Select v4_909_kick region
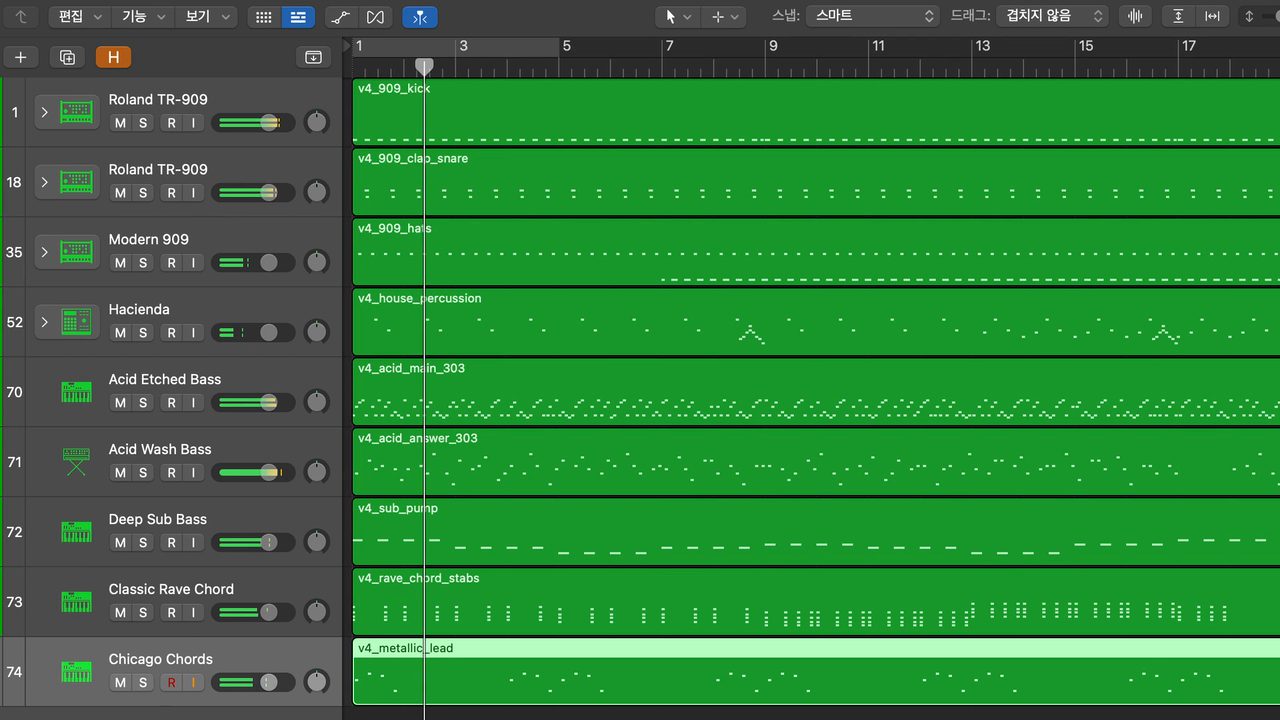This screenshot has width=1280, height=720. [x=816, y=112]
